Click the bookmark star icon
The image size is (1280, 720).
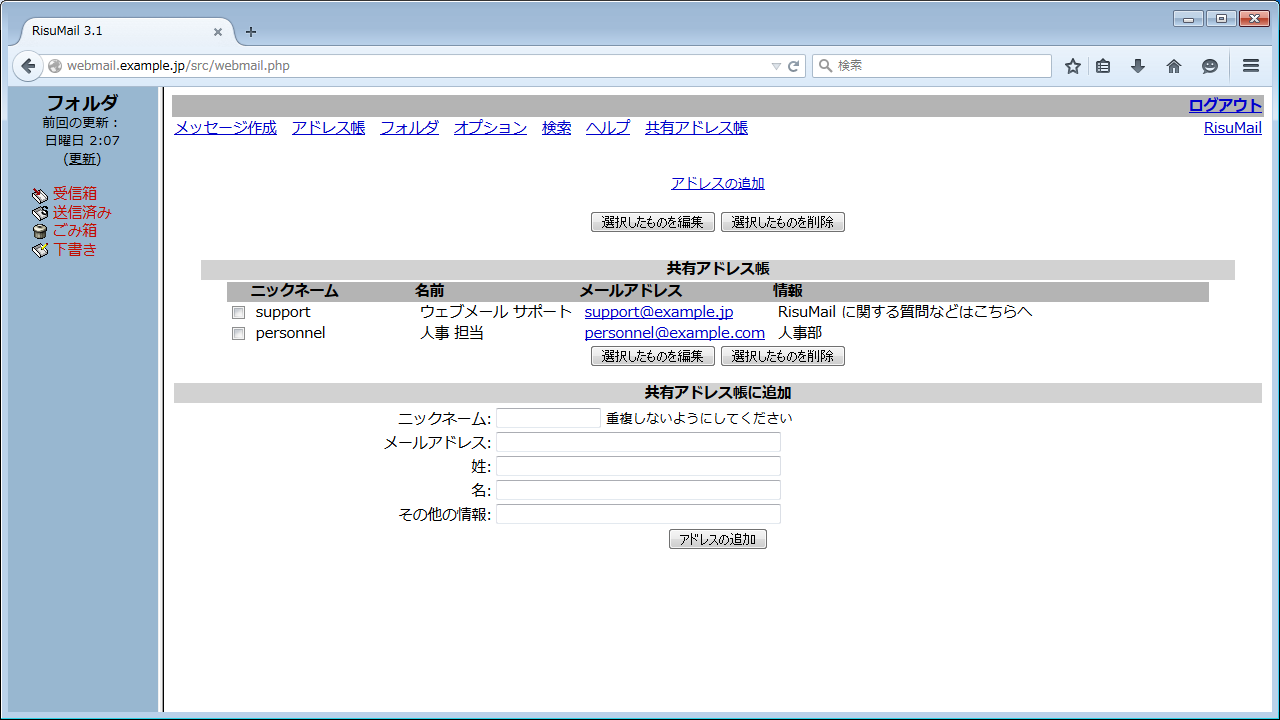point(1073,66)
